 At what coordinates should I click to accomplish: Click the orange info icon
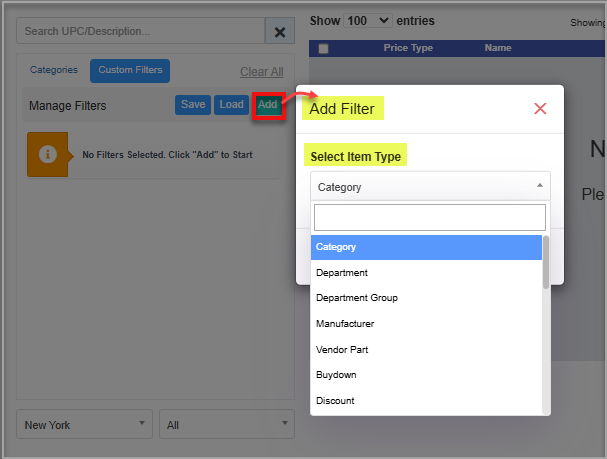pos(46,155)
